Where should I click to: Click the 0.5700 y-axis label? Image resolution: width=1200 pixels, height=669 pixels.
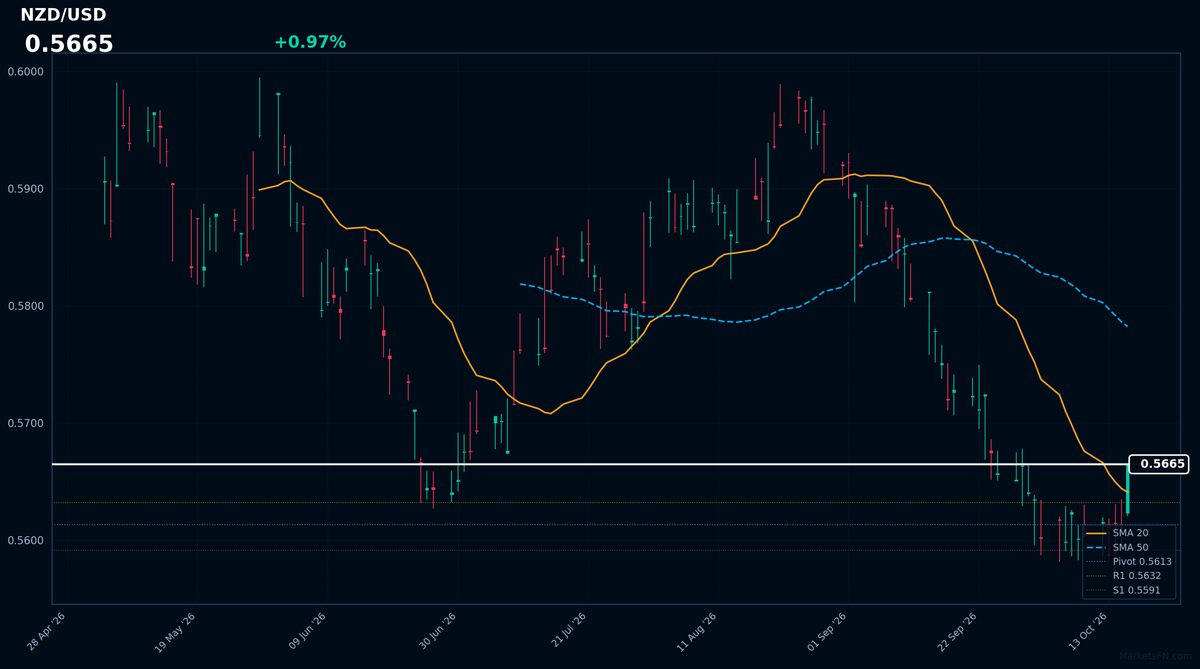point(25,424)
